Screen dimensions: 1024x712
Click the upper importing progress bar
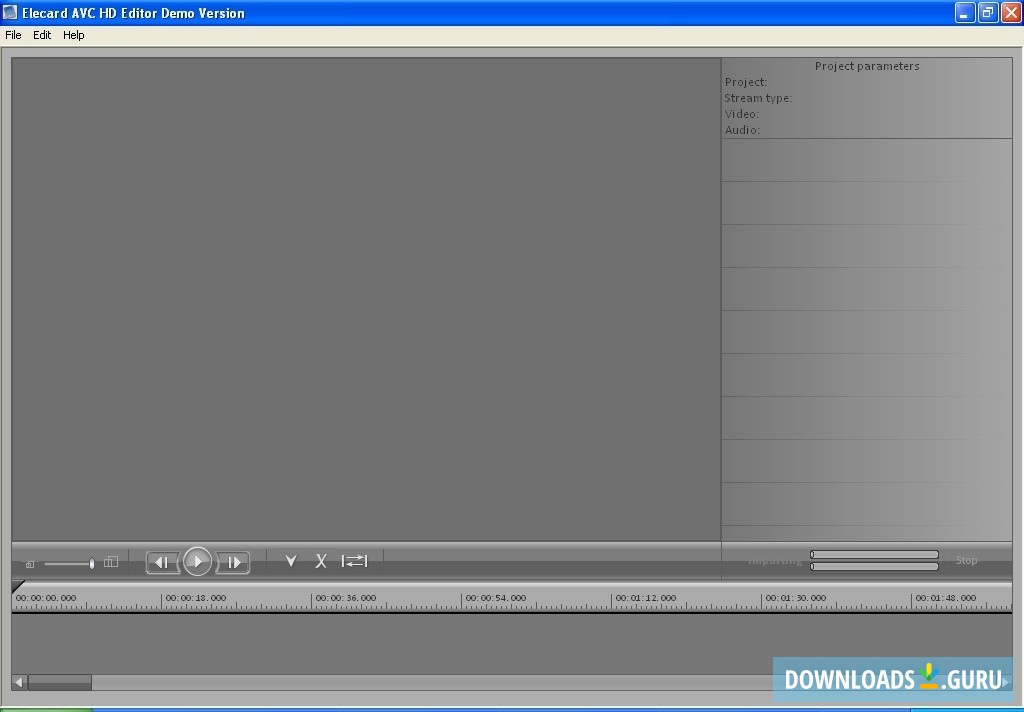tap(874, 555)
